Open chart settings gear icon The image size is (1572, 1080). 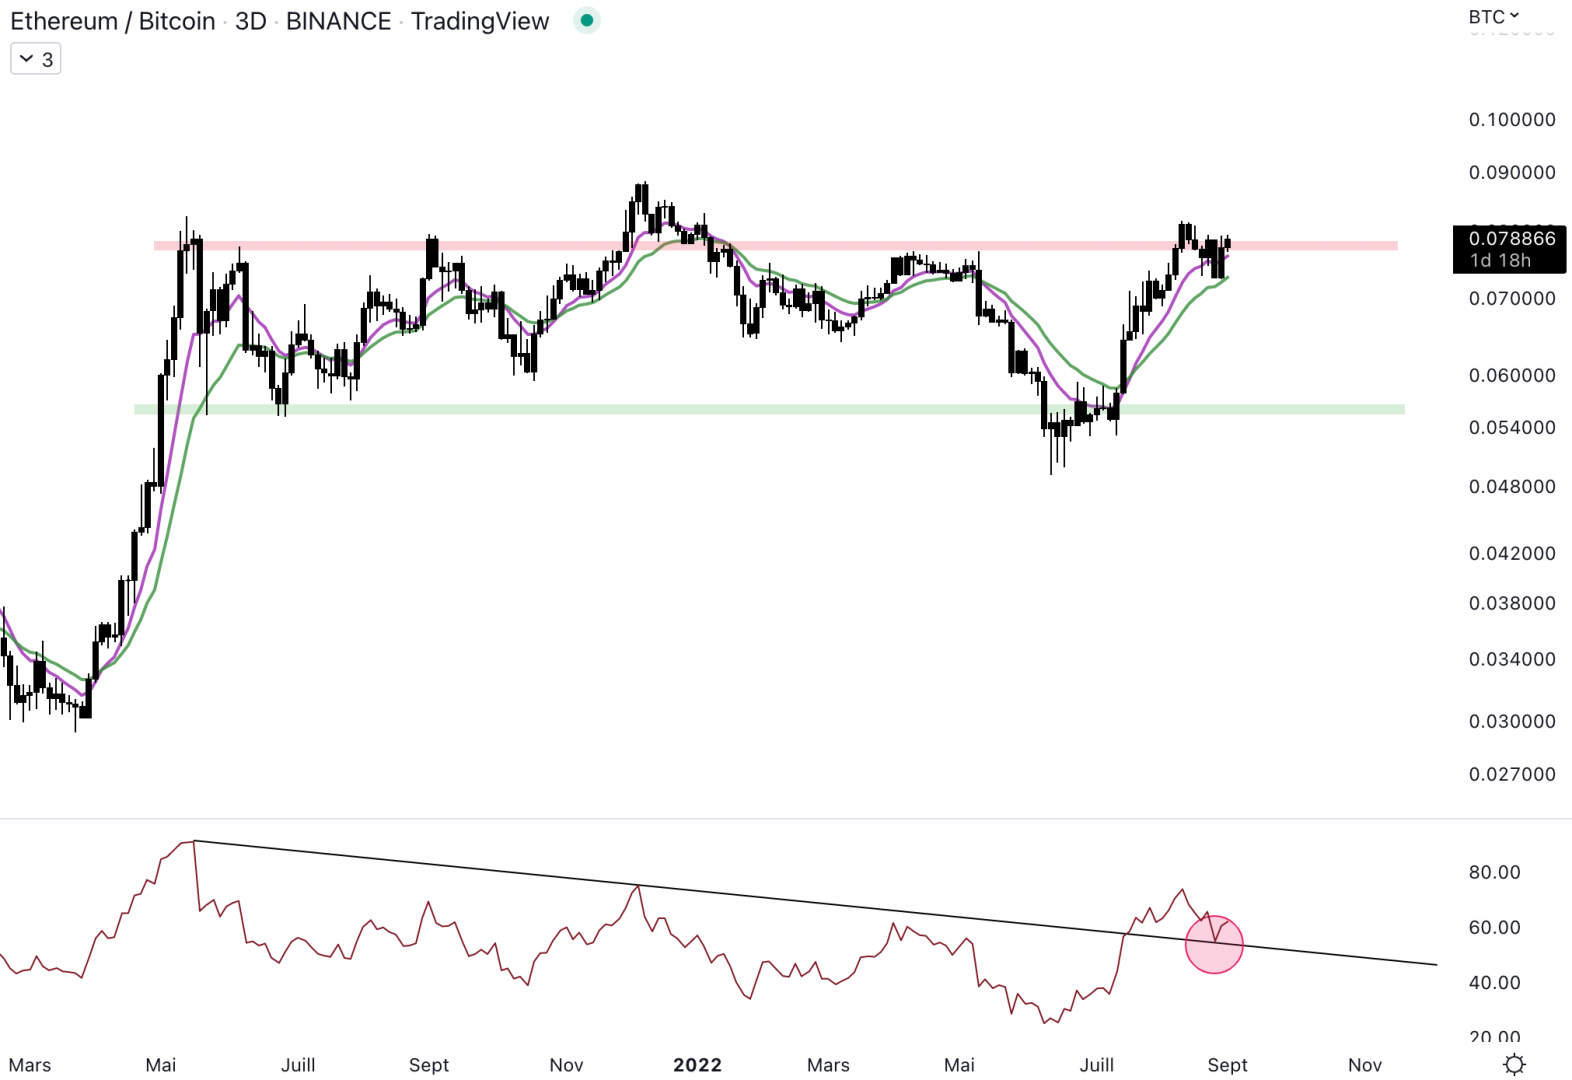1514,1064
